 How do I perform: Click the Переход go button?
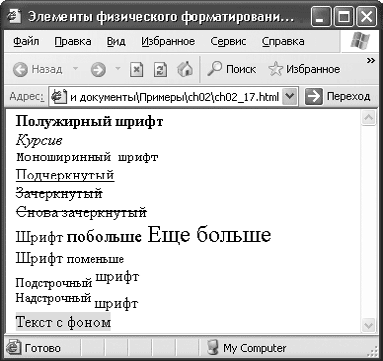(x=337, y=96)
